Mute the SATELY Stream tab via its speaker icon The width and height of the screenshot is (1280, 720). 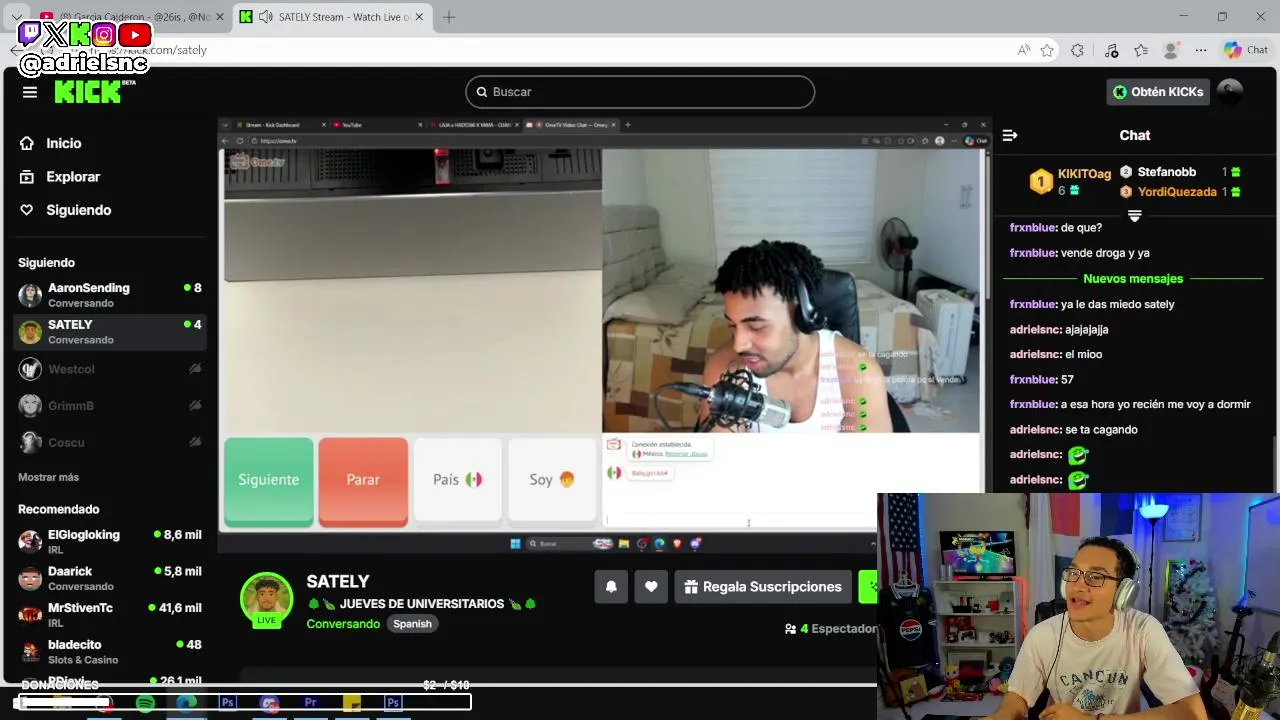tap(265, 17)
